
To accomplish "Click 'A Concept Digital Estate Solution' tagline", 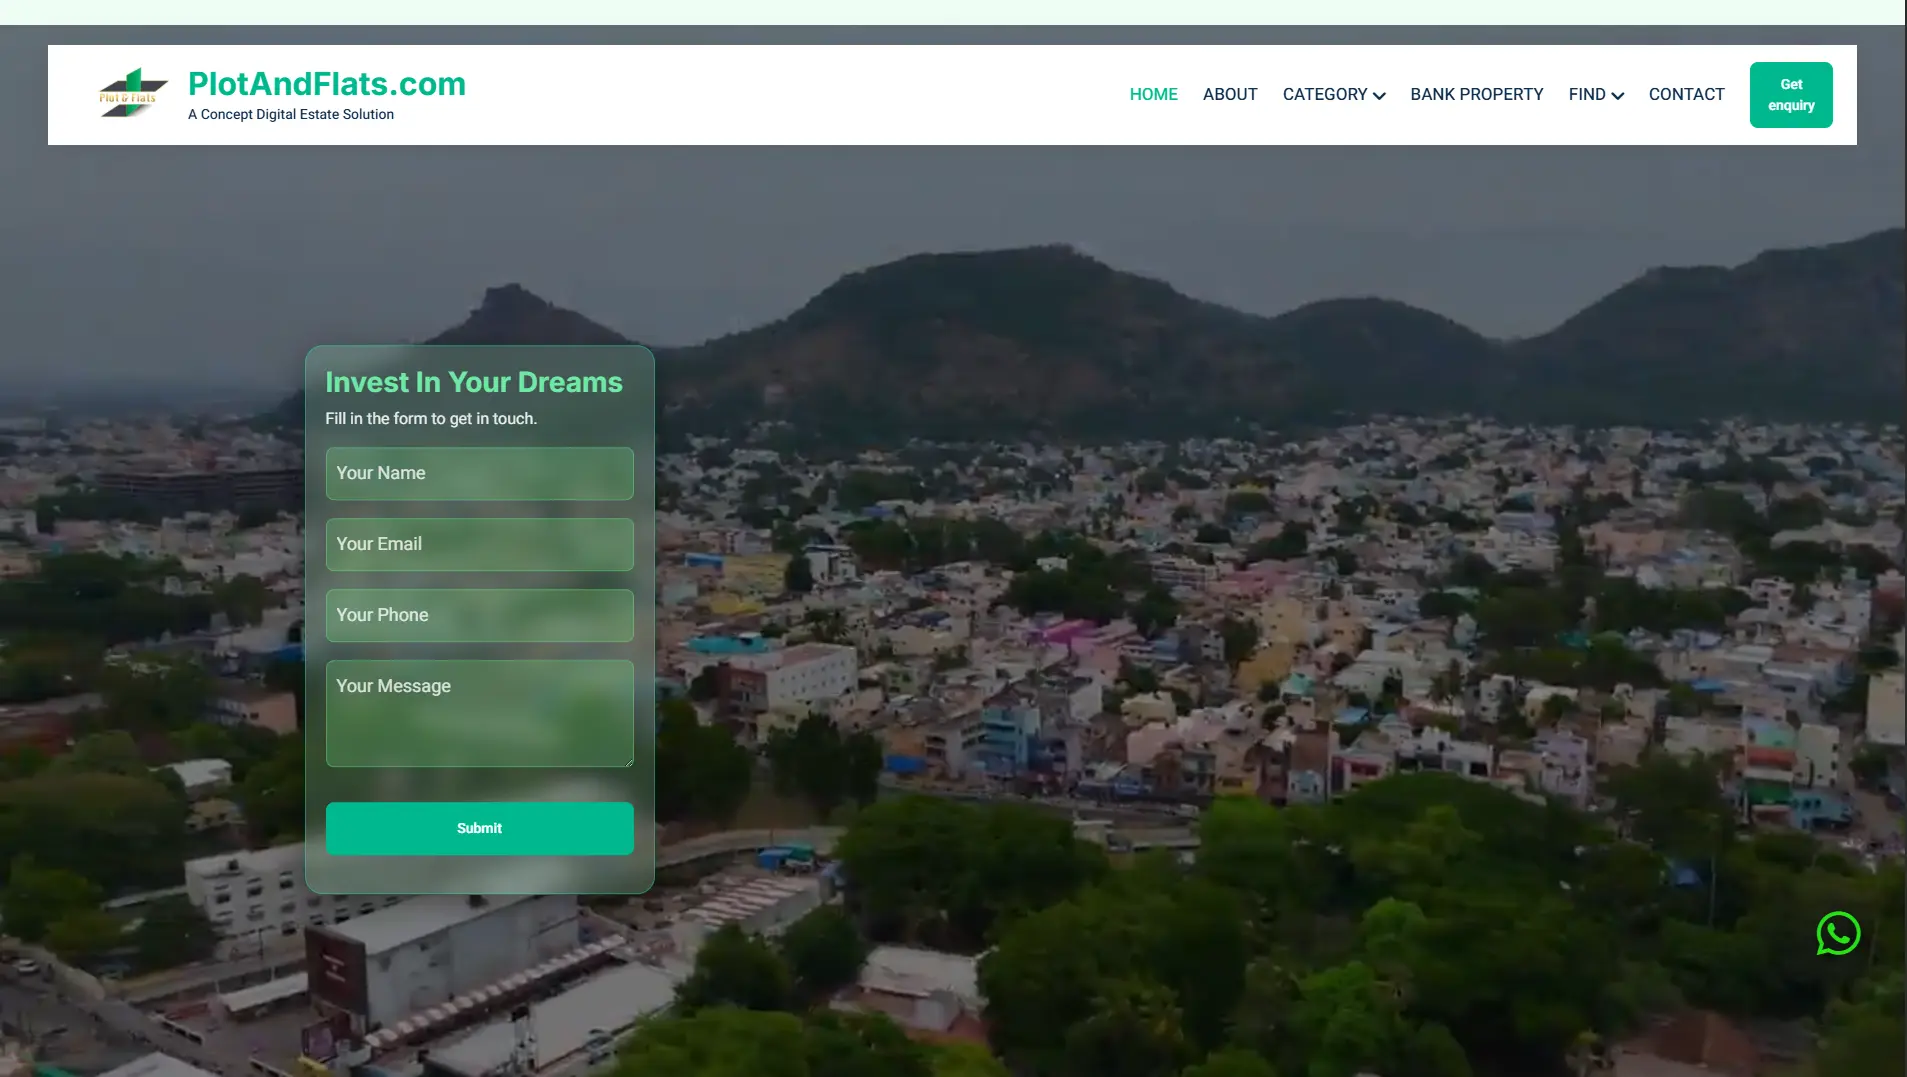I will (x=291, y=115).
